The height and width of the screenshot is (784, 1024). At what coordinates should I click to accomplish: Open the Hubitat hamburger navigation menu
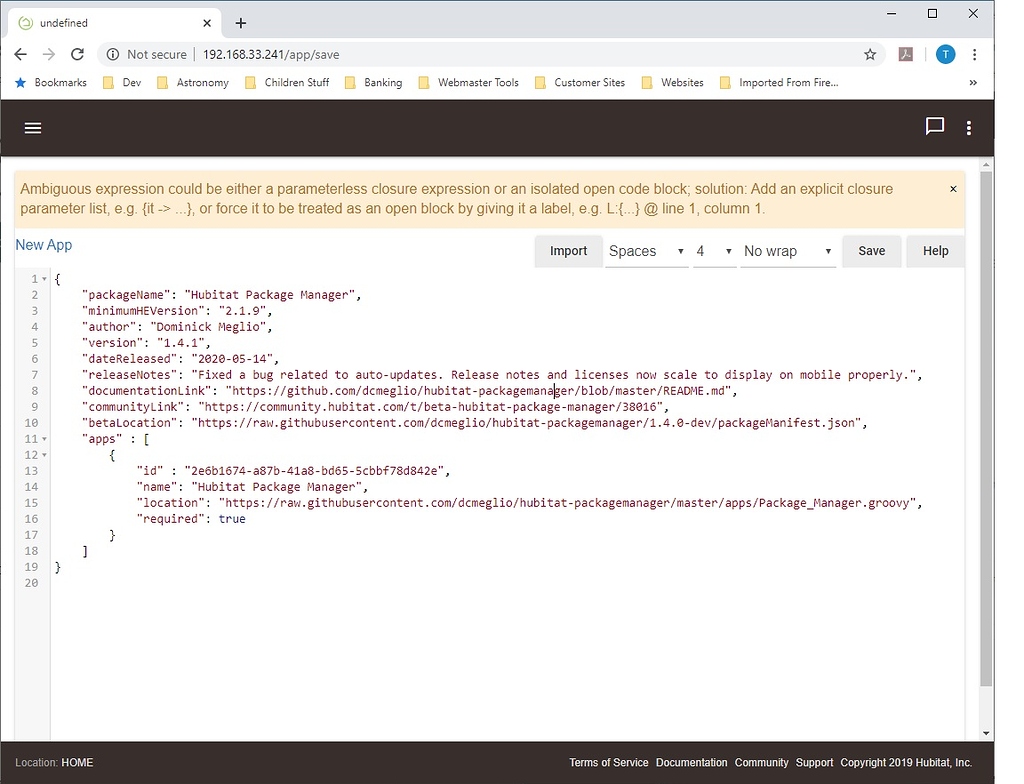[x=32, y=127]
